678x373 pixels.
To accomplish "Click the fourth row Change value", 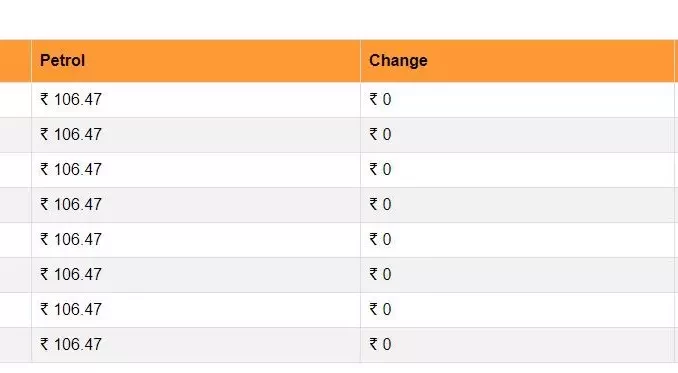I will (x=381, y=204).
